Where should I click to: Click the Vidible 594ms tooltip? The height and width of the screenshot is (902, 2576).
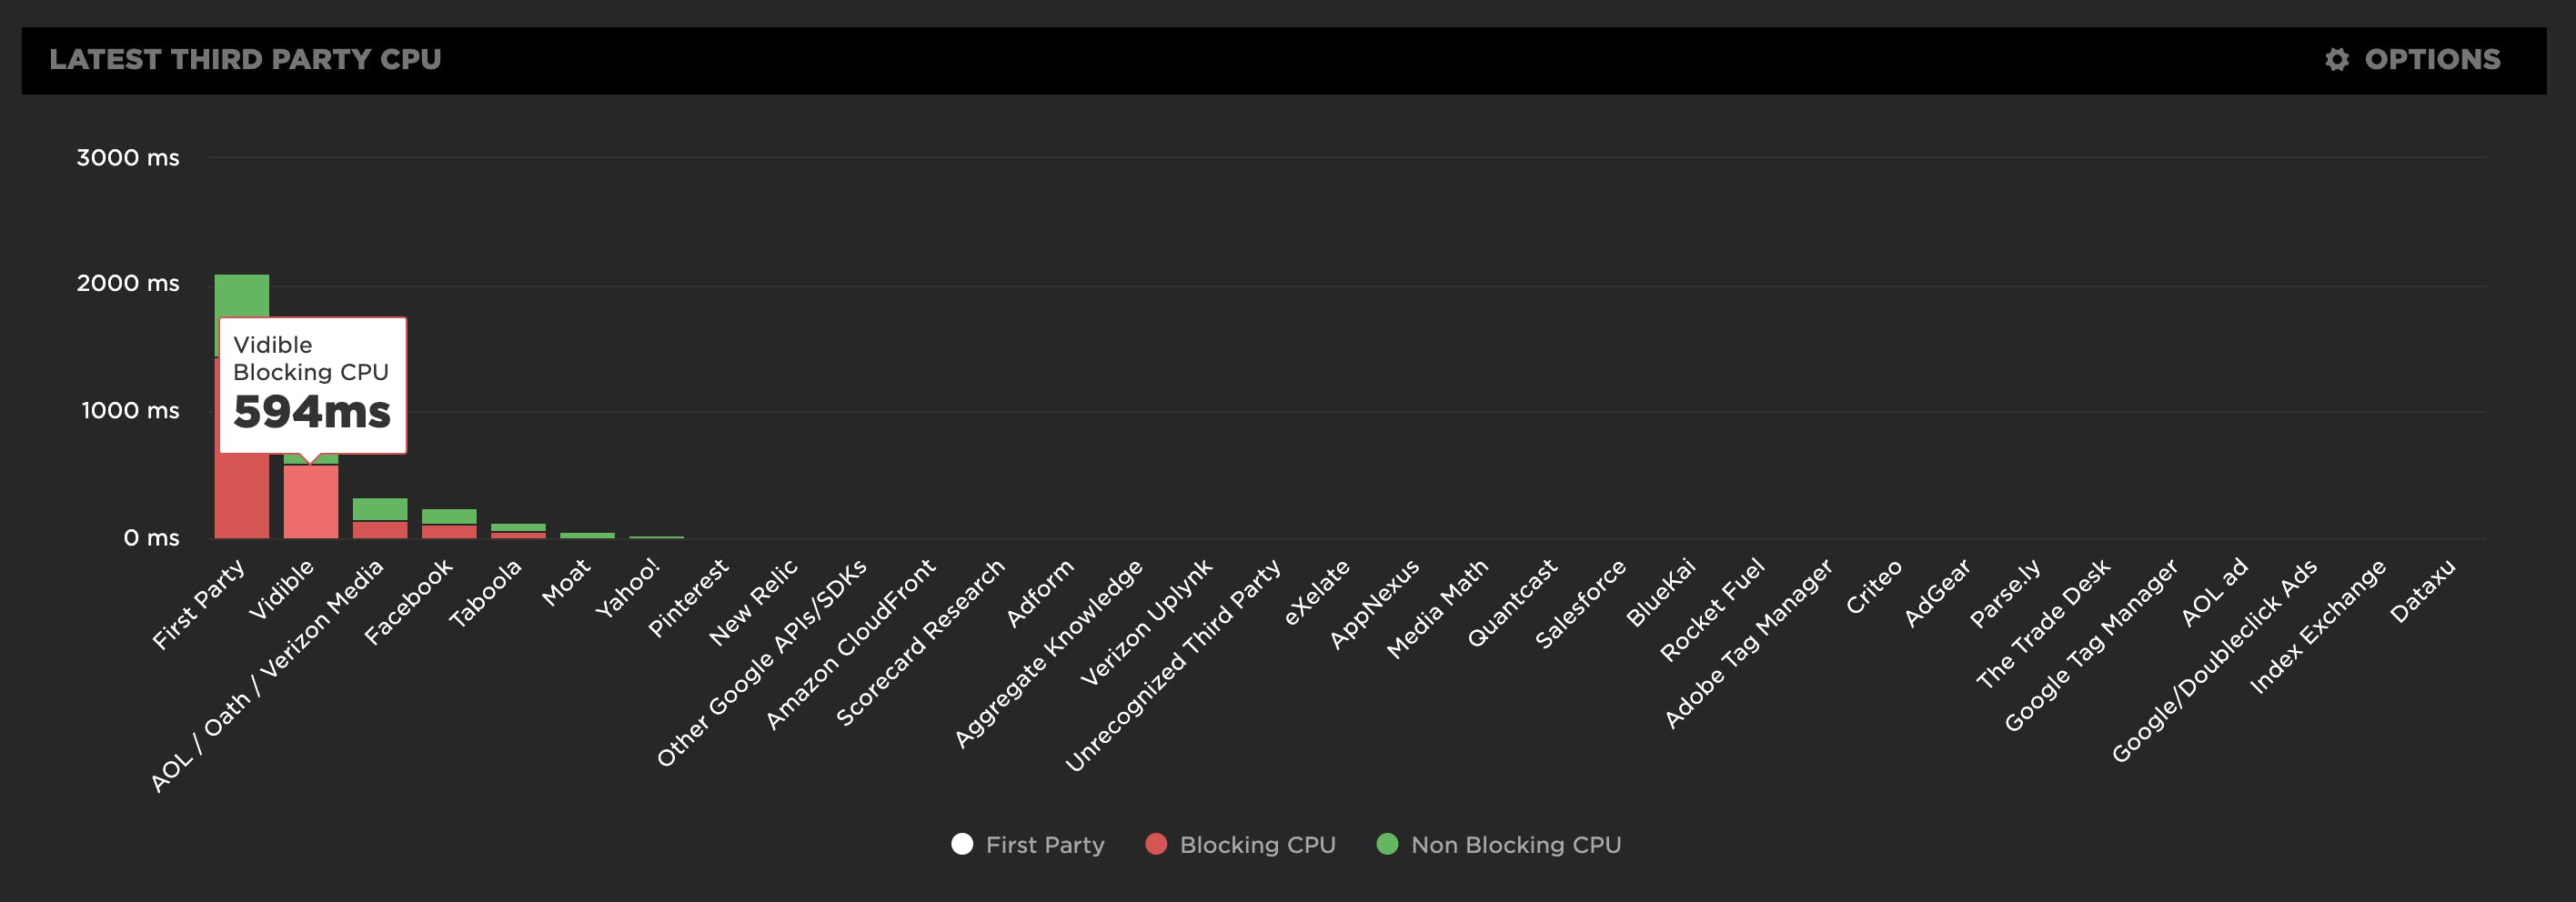(312, 385)
